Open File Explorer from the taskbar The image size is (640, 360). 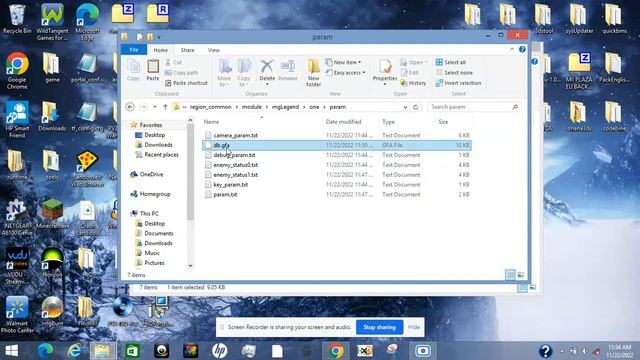[x=102, y=351]
